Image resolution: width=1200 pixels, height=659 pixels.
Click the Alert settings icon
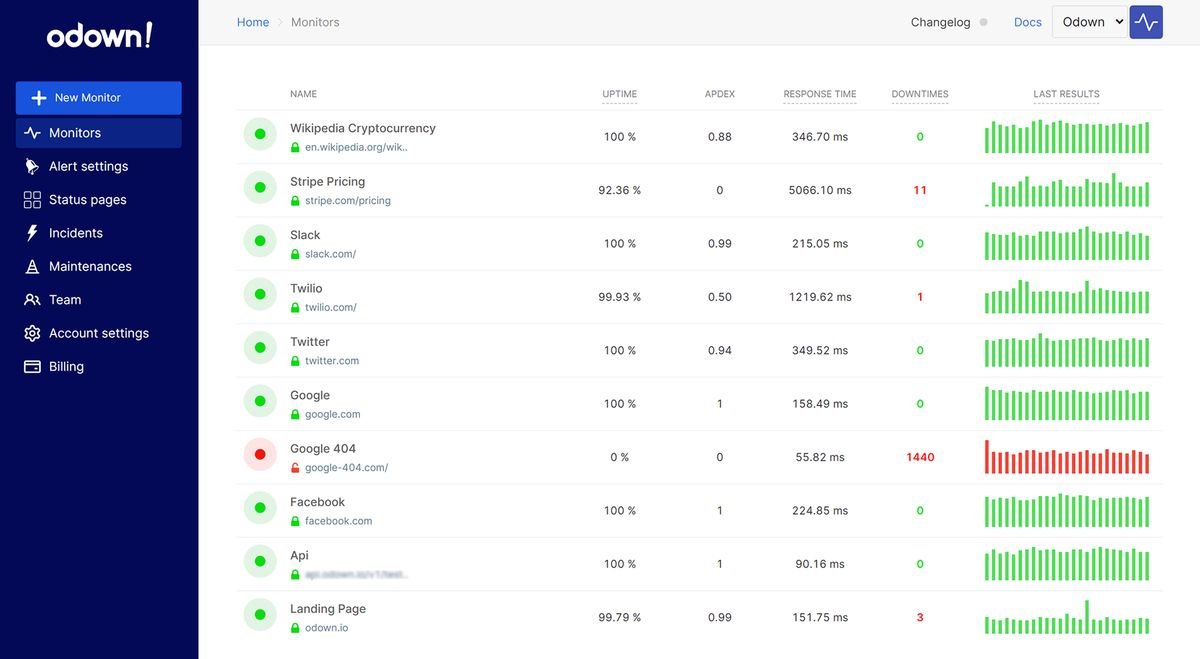point(32,166)
